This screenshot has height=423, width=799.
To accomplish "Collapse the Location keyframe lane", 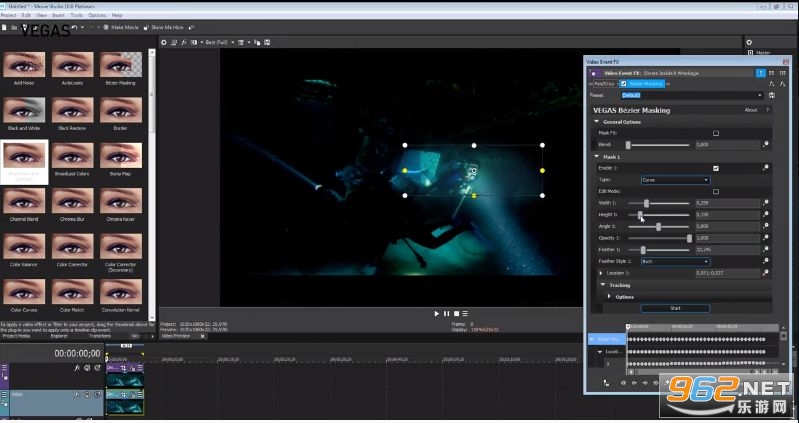I will click(x=600, y=352).
